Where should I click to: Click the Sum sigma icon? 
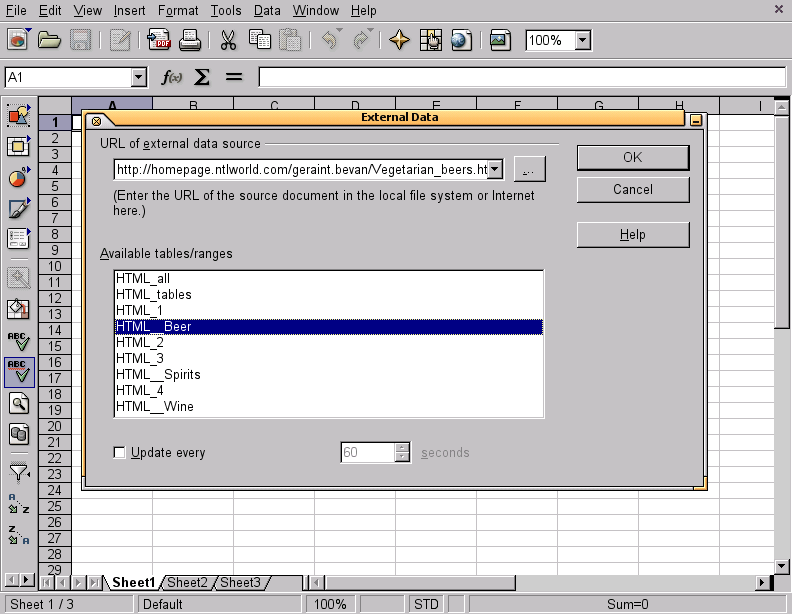[x=202, y=77]
